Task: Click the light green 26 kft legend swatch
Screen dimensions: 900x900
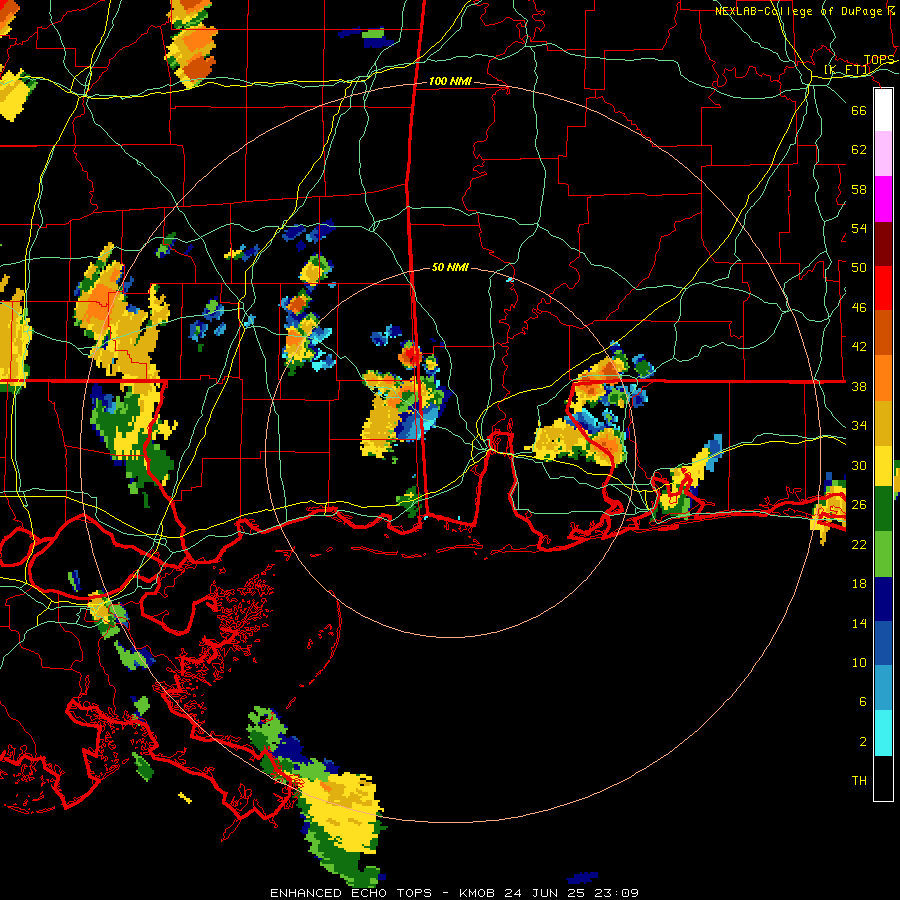Action: (883, 554)
